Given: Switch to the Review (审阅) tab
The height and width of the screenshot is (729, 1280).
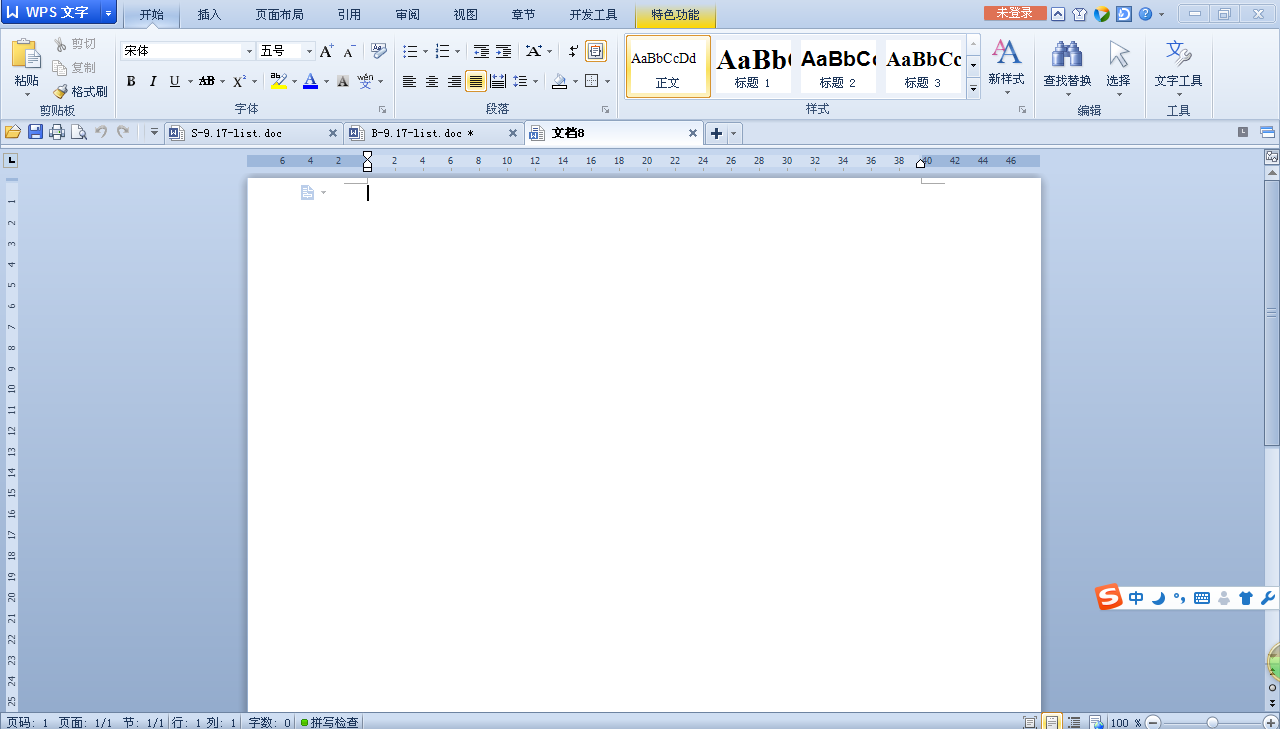Looking at the screenshot, I should coord(407,14).
